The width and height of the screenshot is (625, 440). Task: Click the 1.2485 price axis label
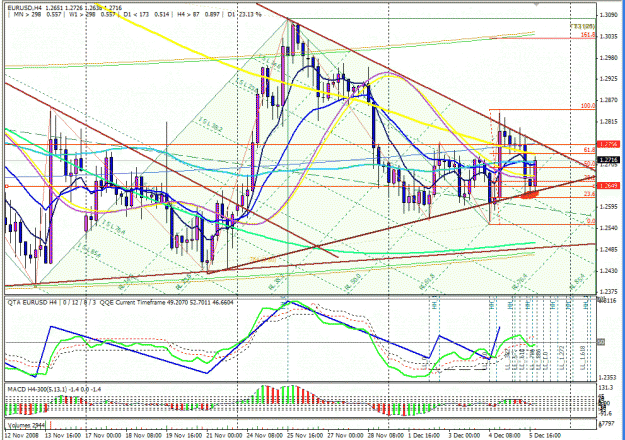click(x=608, y=249)
